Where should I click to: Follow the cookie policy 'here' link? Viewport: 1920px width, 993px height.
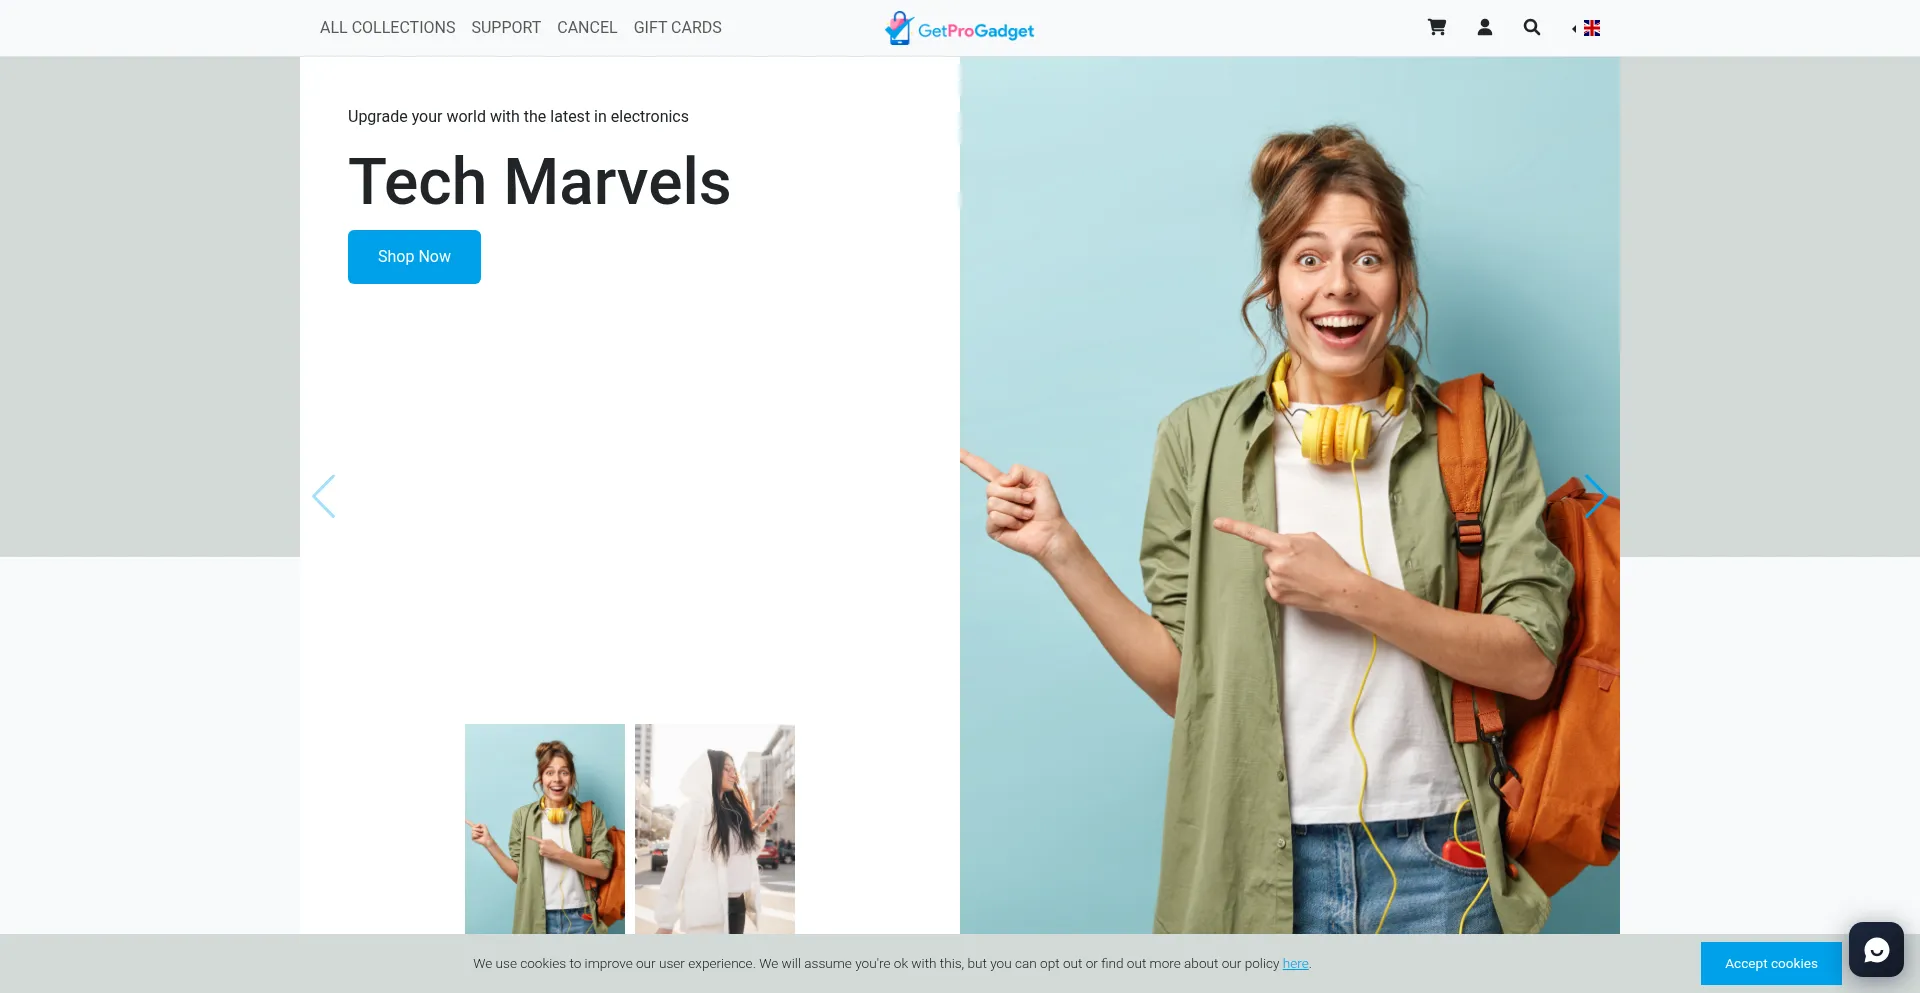1295,964
